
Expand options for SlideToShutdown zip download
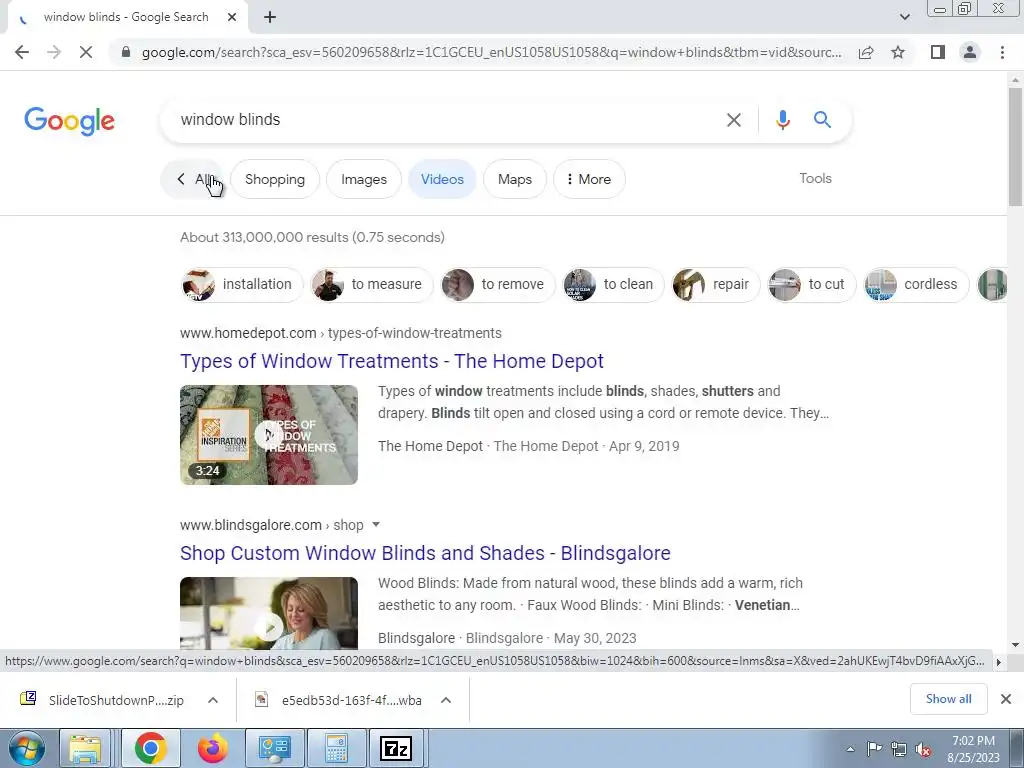click(x=213, y=700)
